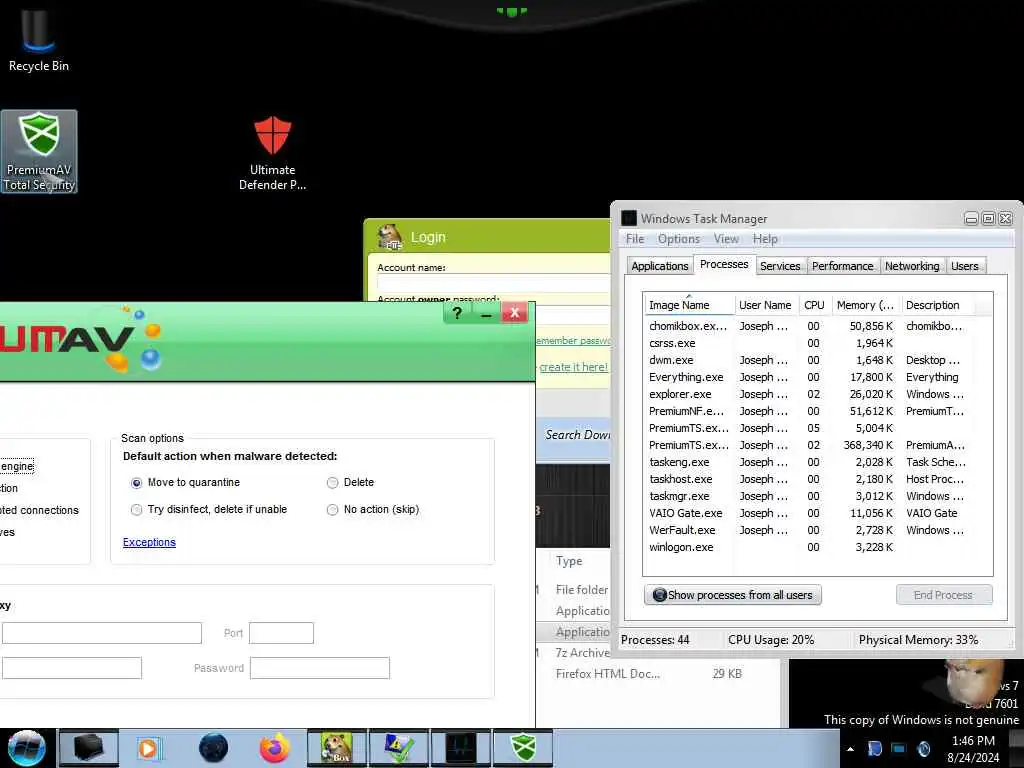Switch to the Users tab
Viewport: 1024px width, 768px height.
pyautogui.click(x=964, y=266)
